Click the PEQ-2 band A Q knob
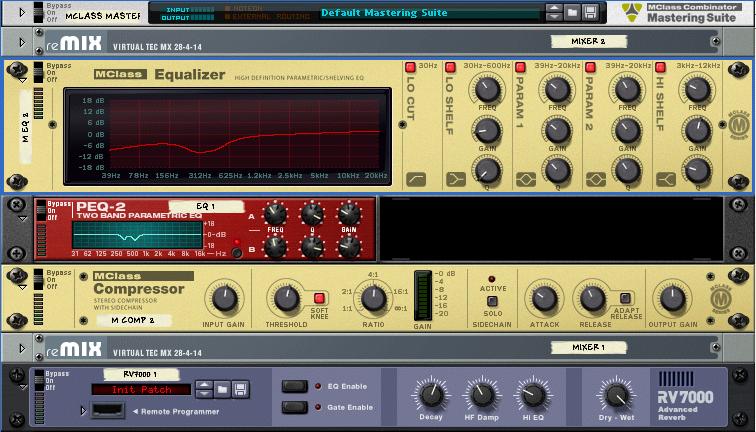The width and height of the screenshot is (756, 432). coord(312,213)
